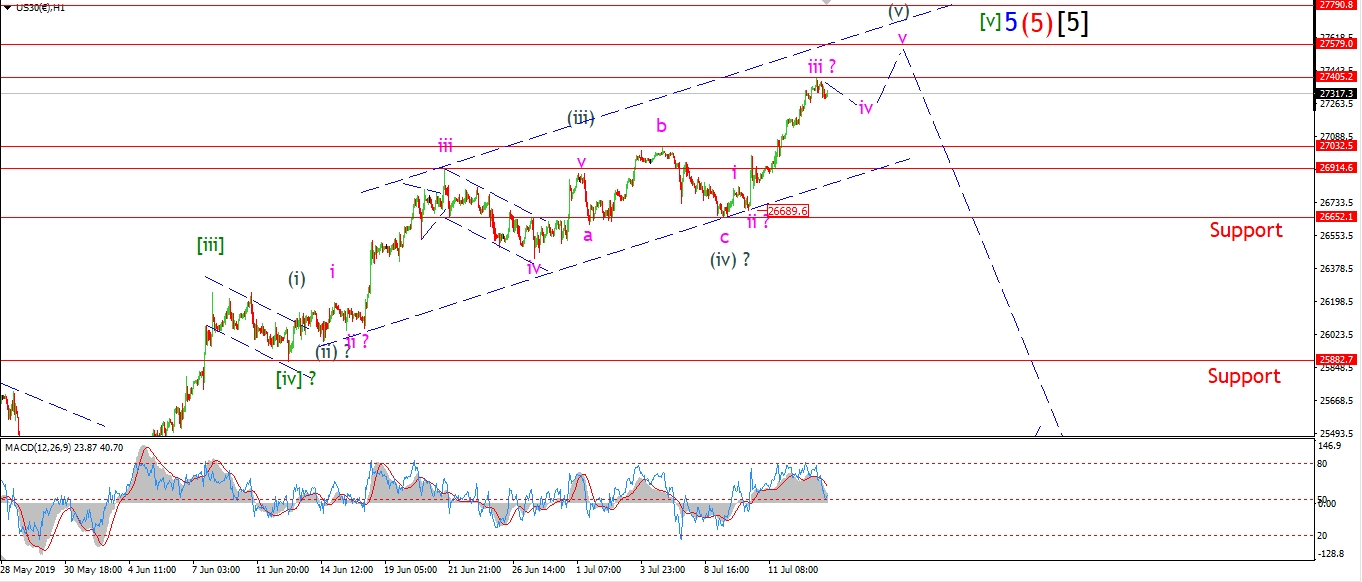The image size is (1362, 582).
Task: Select the 25882.7 support price tag
Action: tap(1336, 359)
